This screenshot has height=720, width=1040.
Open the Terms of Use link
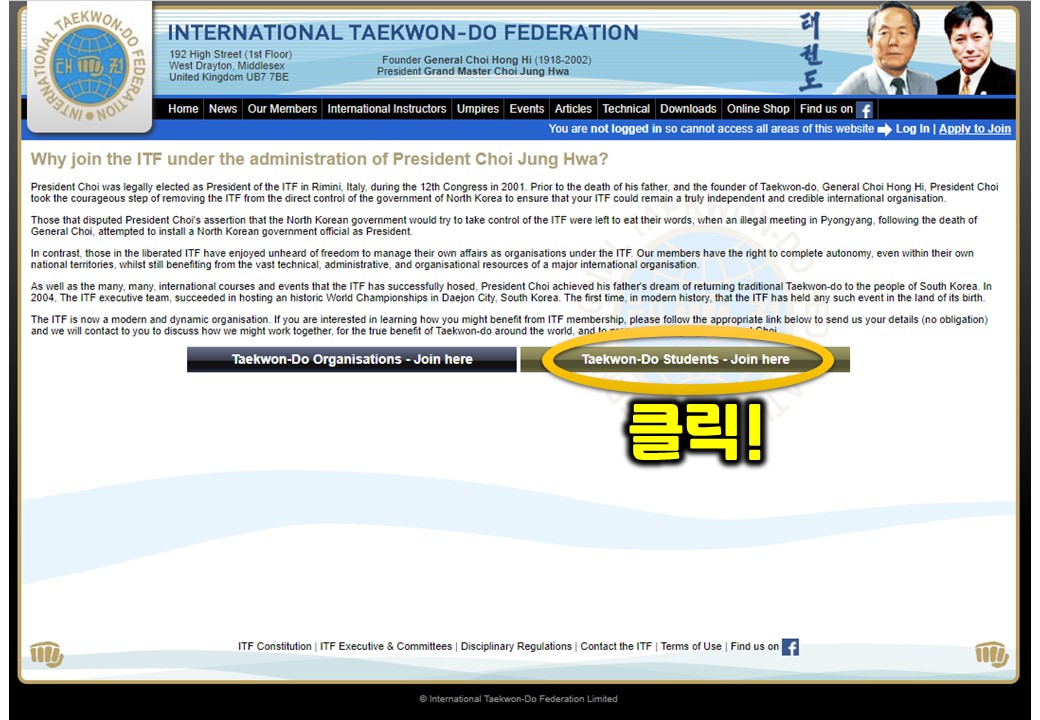point(691,646)
